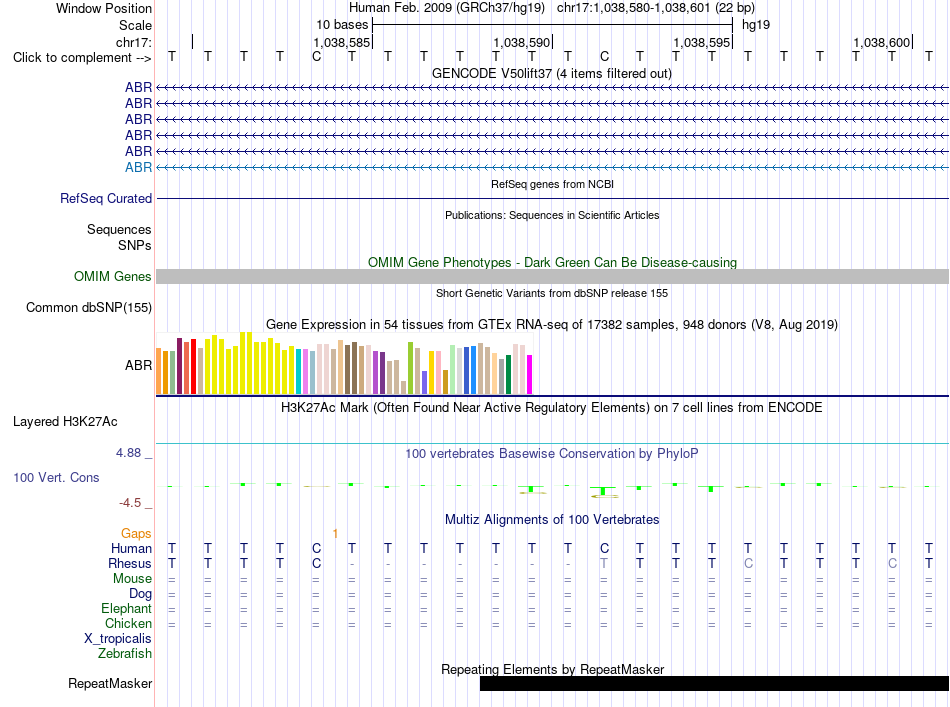Click the magenta GTEx tissue bar
This screenshot has width=950, height=707.
coord(530,374)
